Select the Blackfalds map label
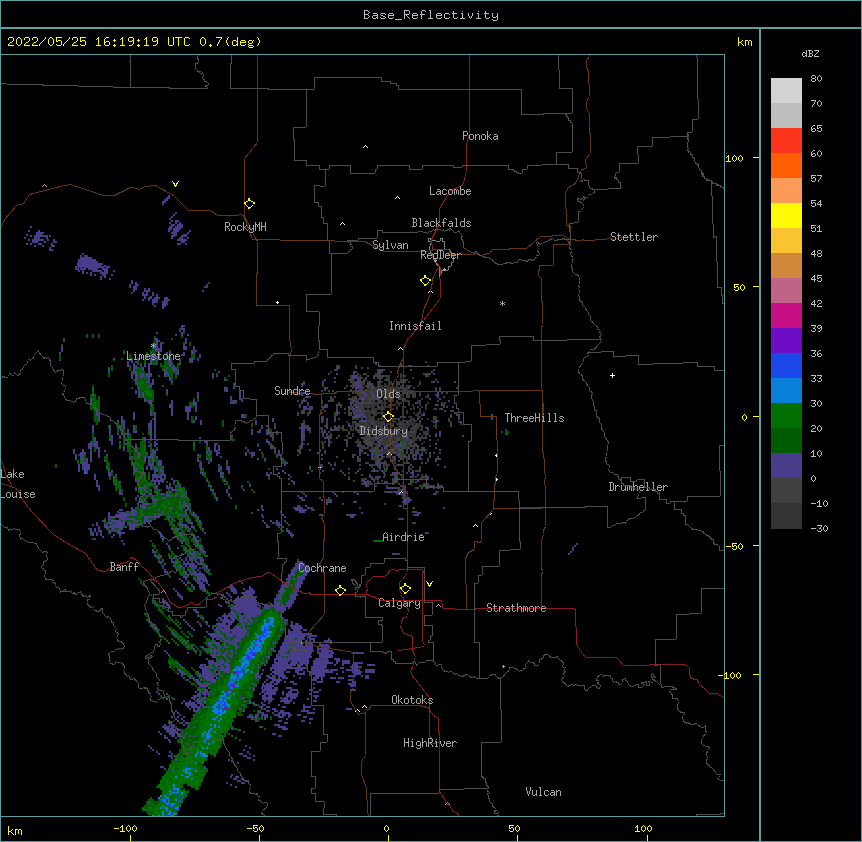862x842 pixels. pos(441,223)
